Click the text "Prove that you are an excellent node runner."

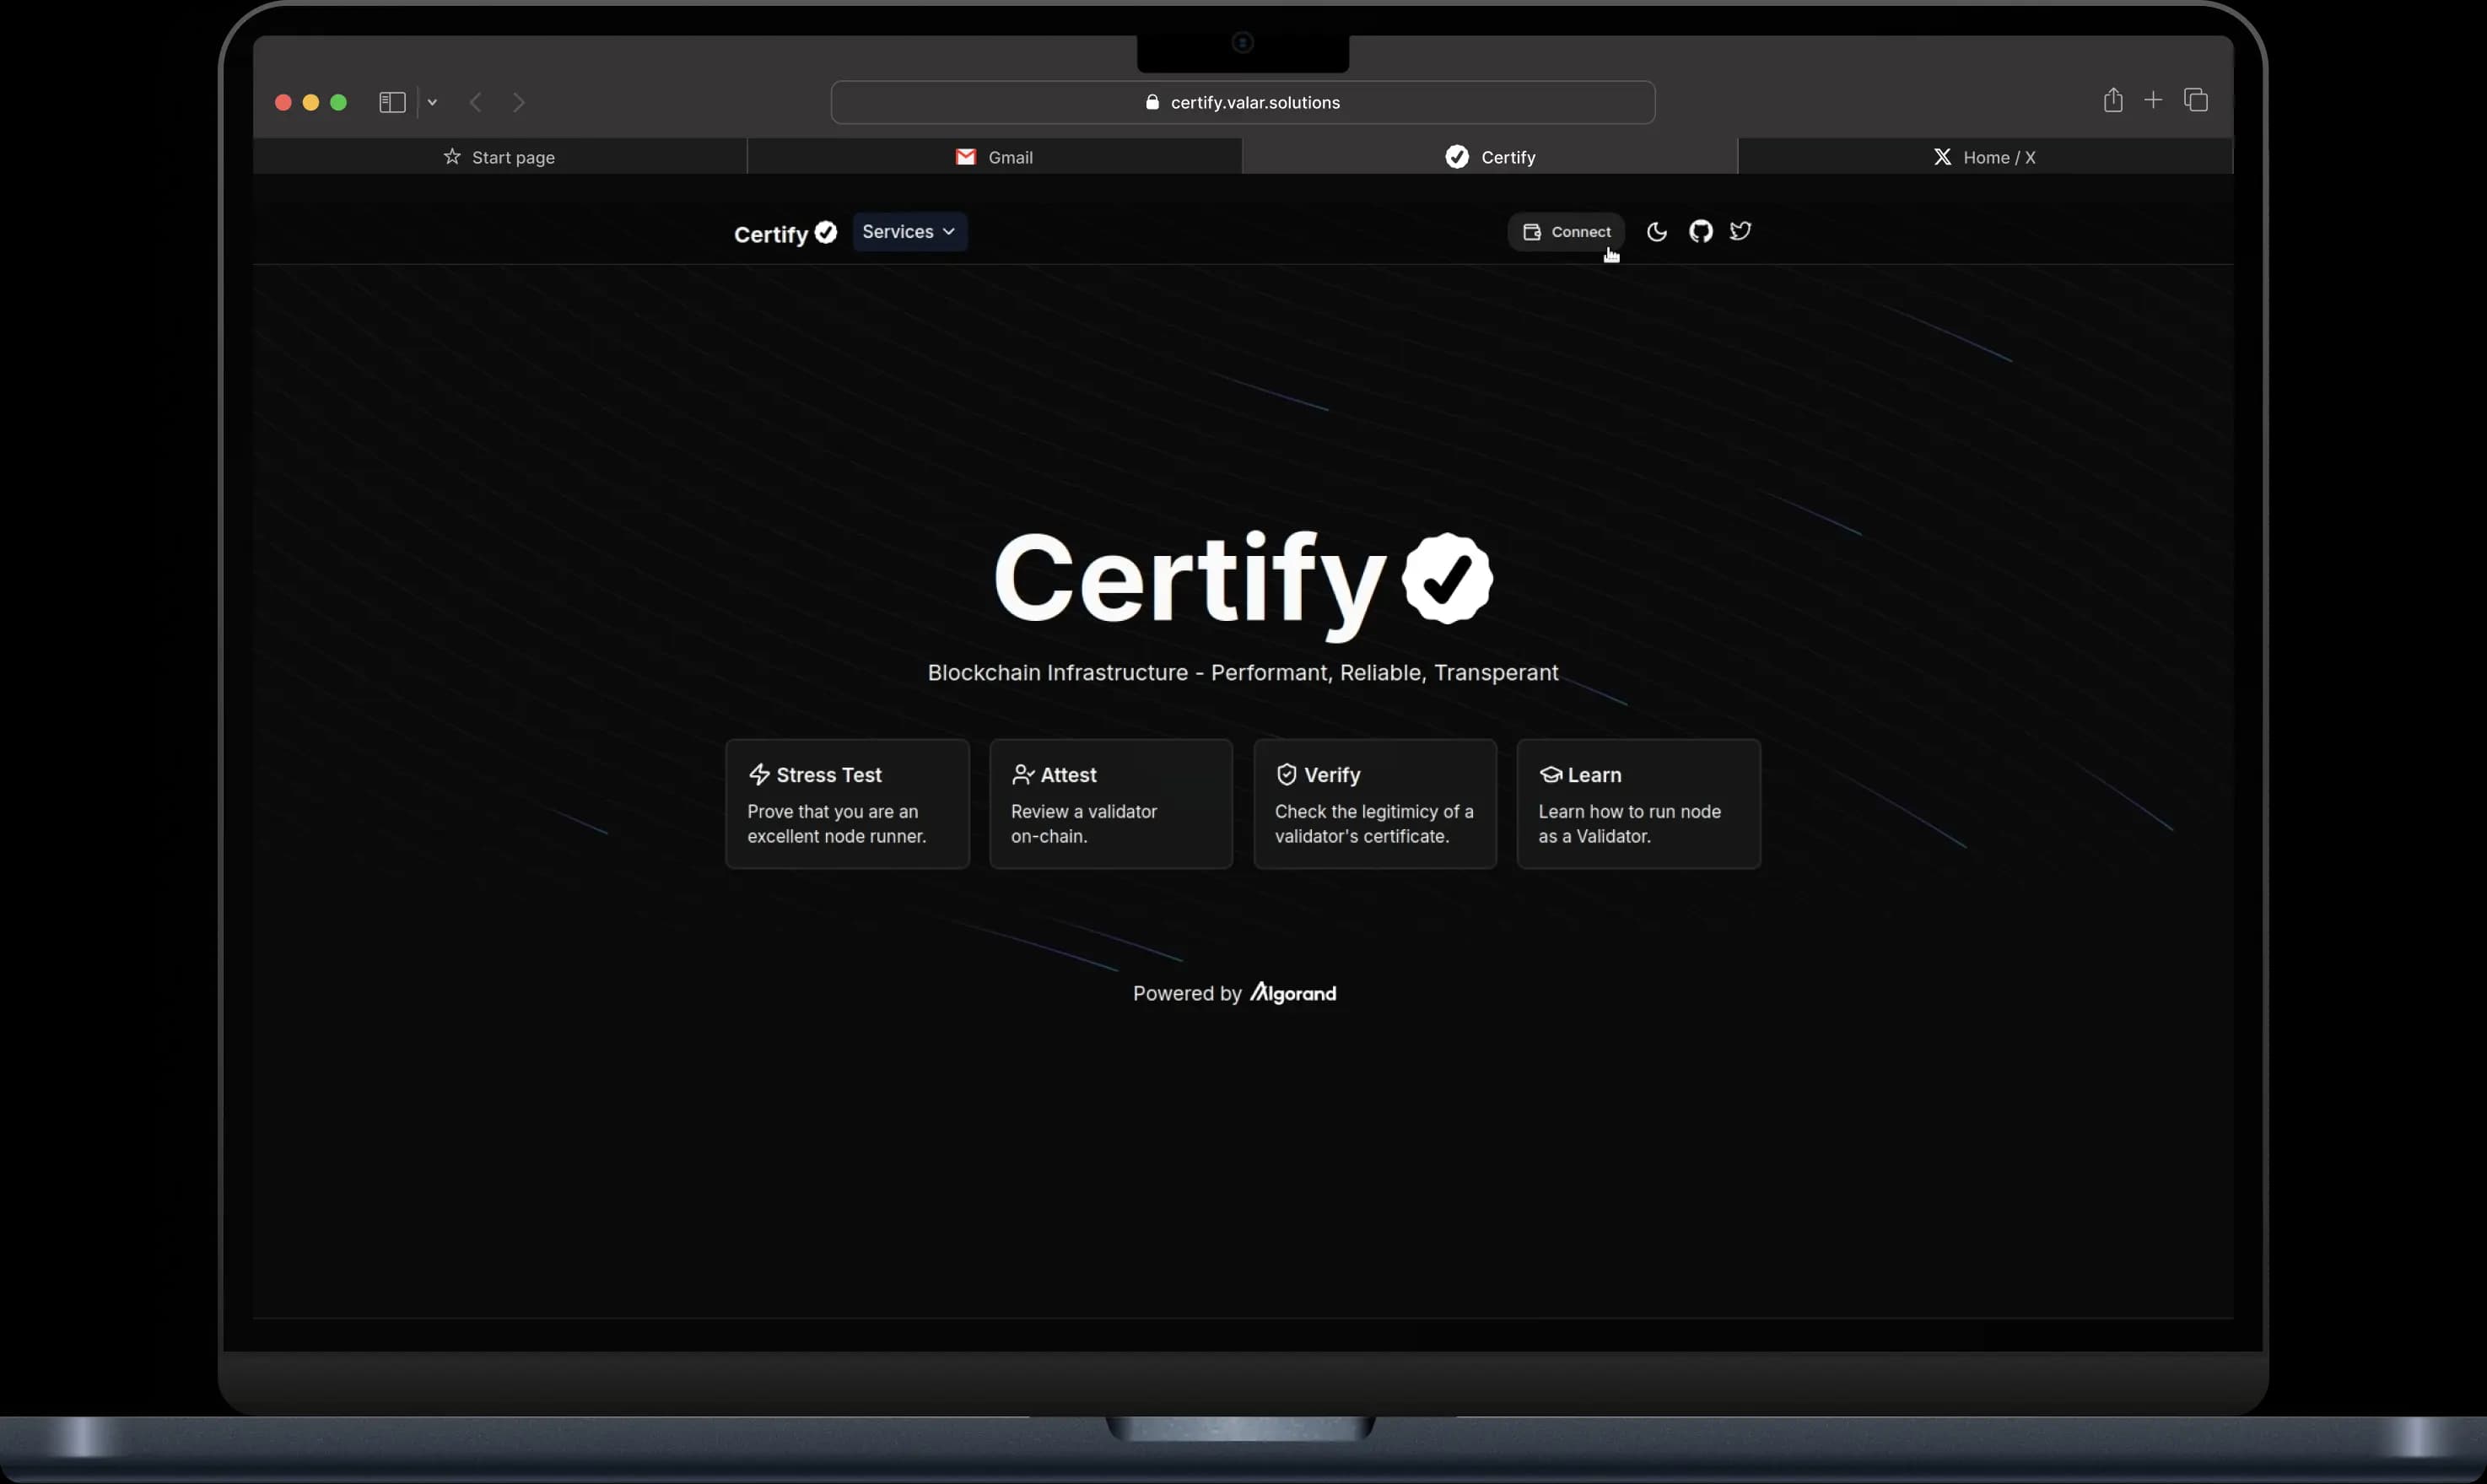pos(837,824)
